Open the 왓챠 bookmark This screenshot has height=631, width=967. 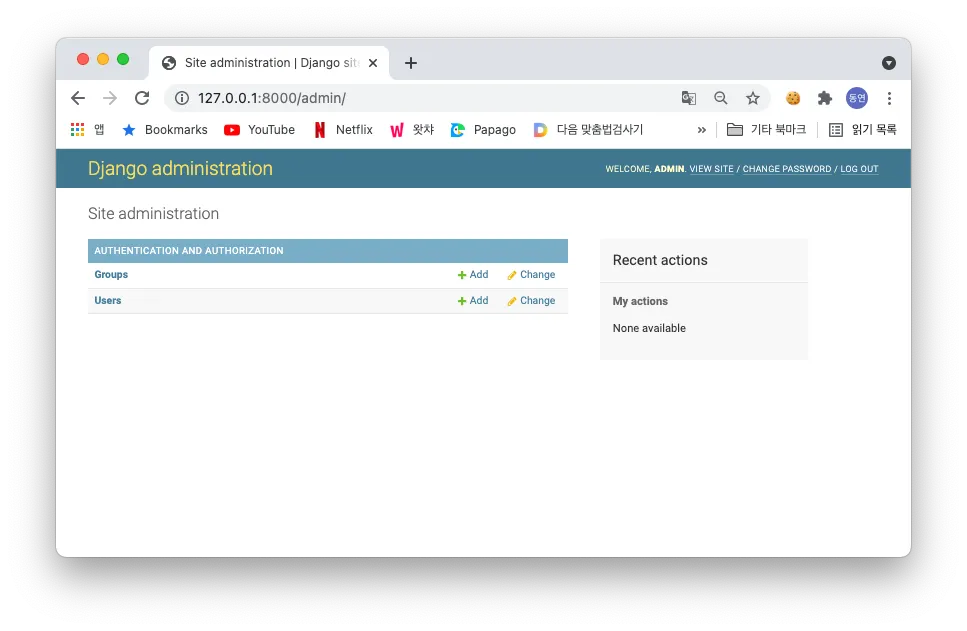click(412, 130)
